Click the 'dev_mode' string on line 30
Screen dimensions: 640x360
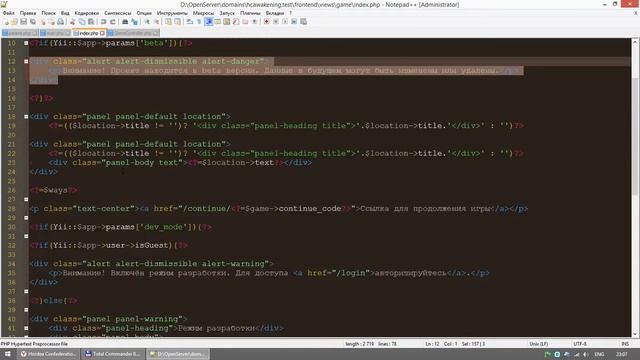(164, 227)
